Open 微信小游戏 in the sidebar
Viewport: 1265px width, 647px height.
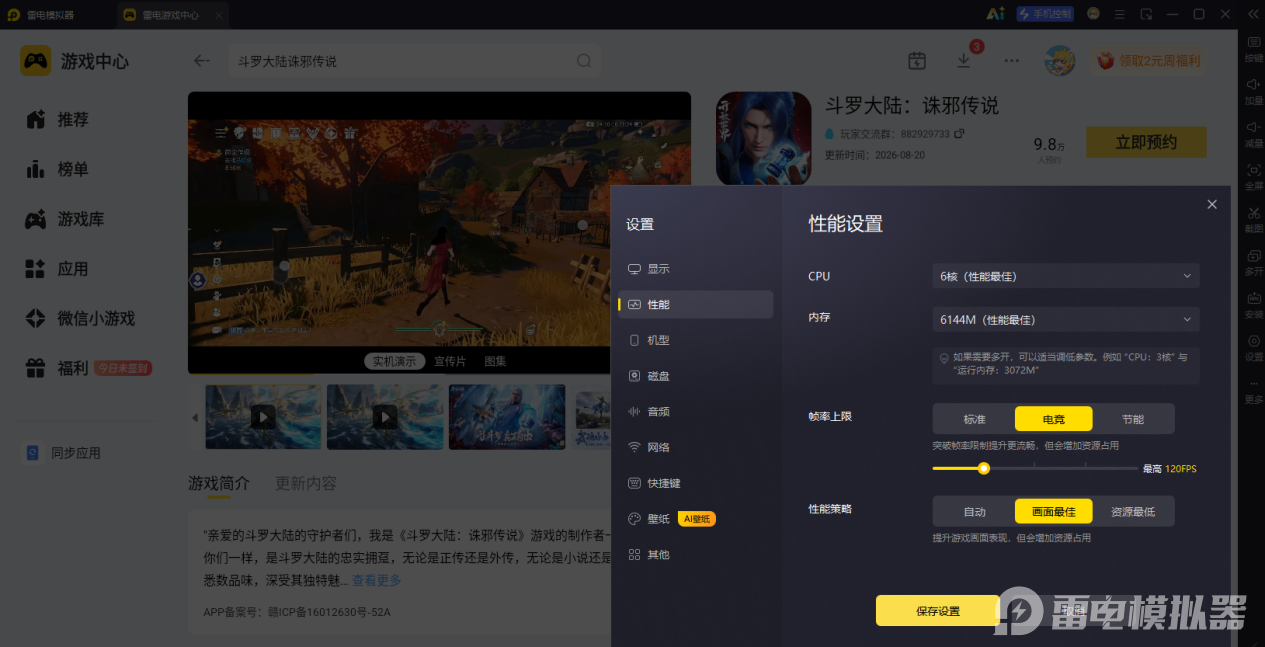pyautogui.click(x=80, y=319)
